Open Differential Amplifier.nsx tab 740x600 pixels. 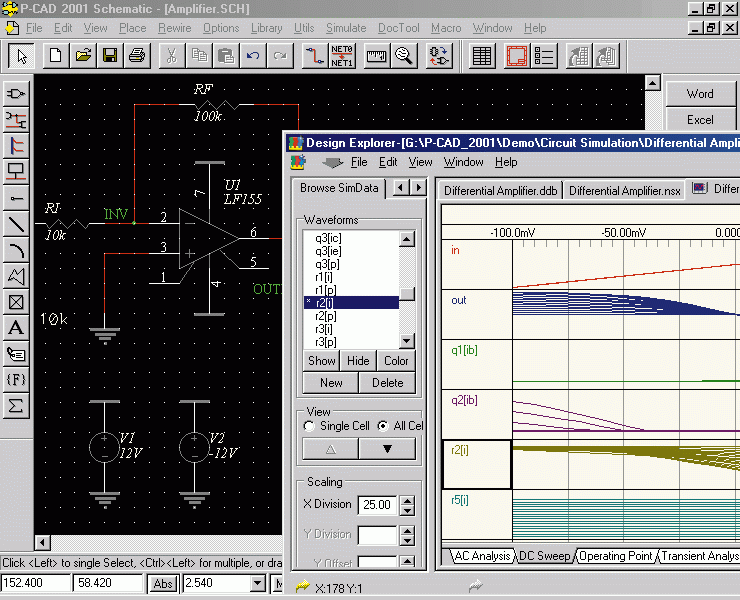(x=624, y=191)
